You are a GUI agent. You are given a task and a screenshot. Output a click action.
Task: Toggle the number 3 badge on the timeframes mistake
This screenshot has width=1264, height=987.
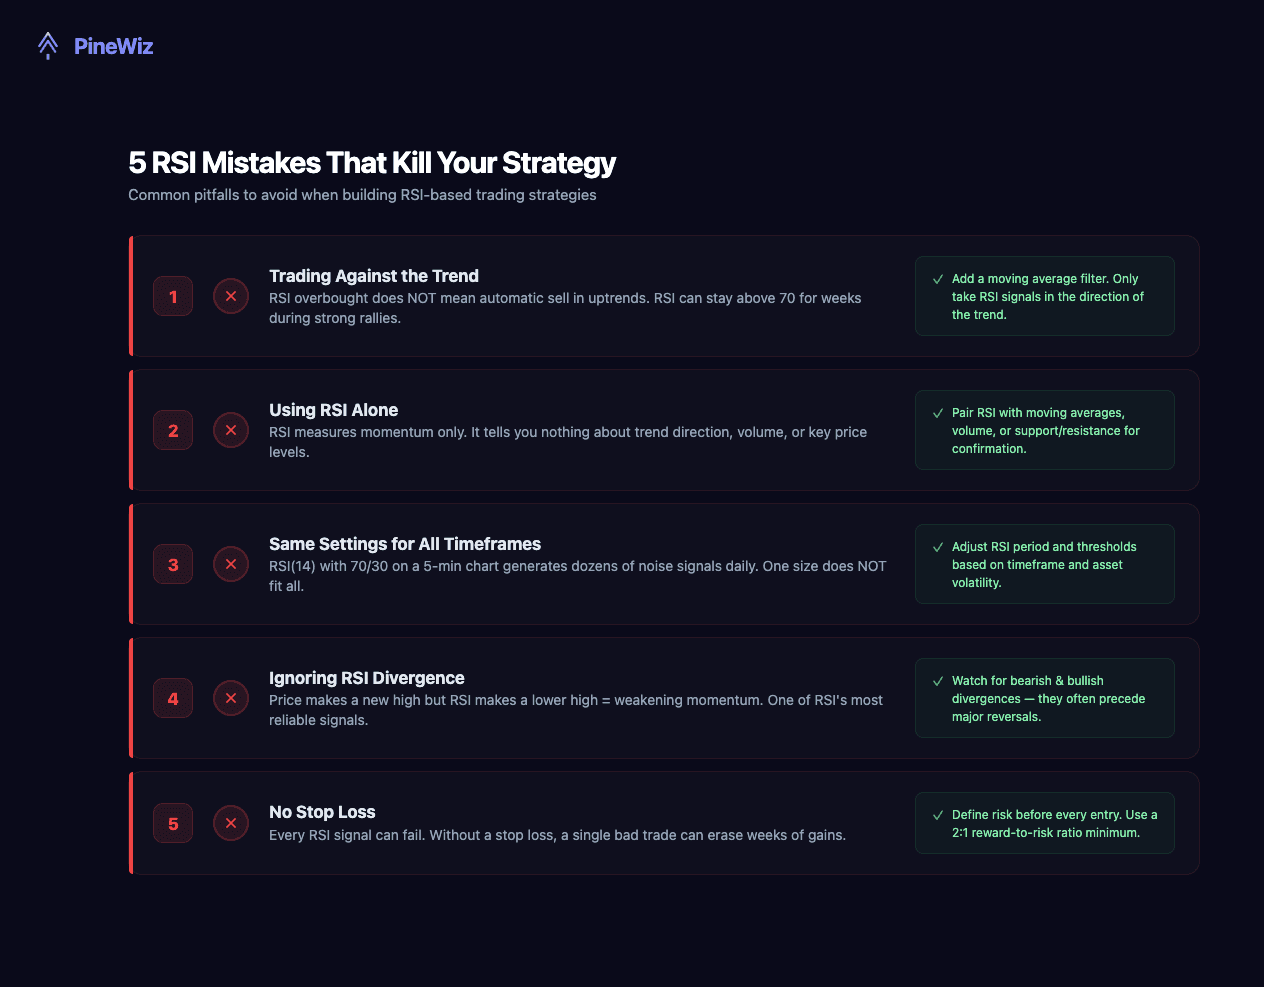point(172,564)
